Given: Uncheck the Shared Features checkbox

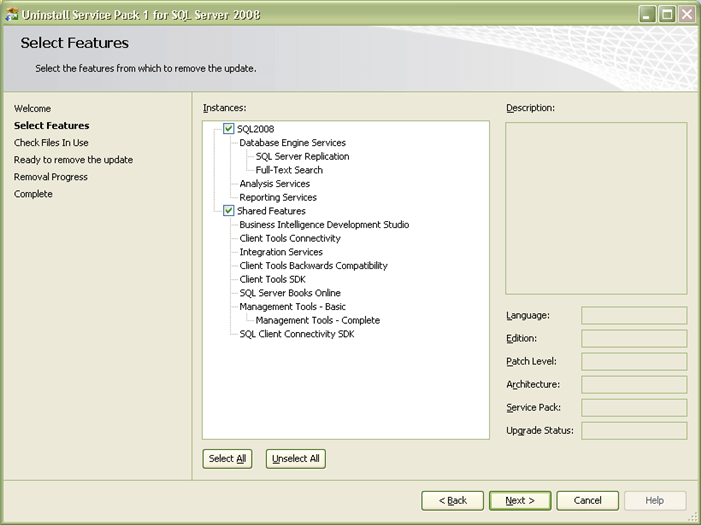Looking at the screenshot, I should pyautogui.click(x=228, y=211).
